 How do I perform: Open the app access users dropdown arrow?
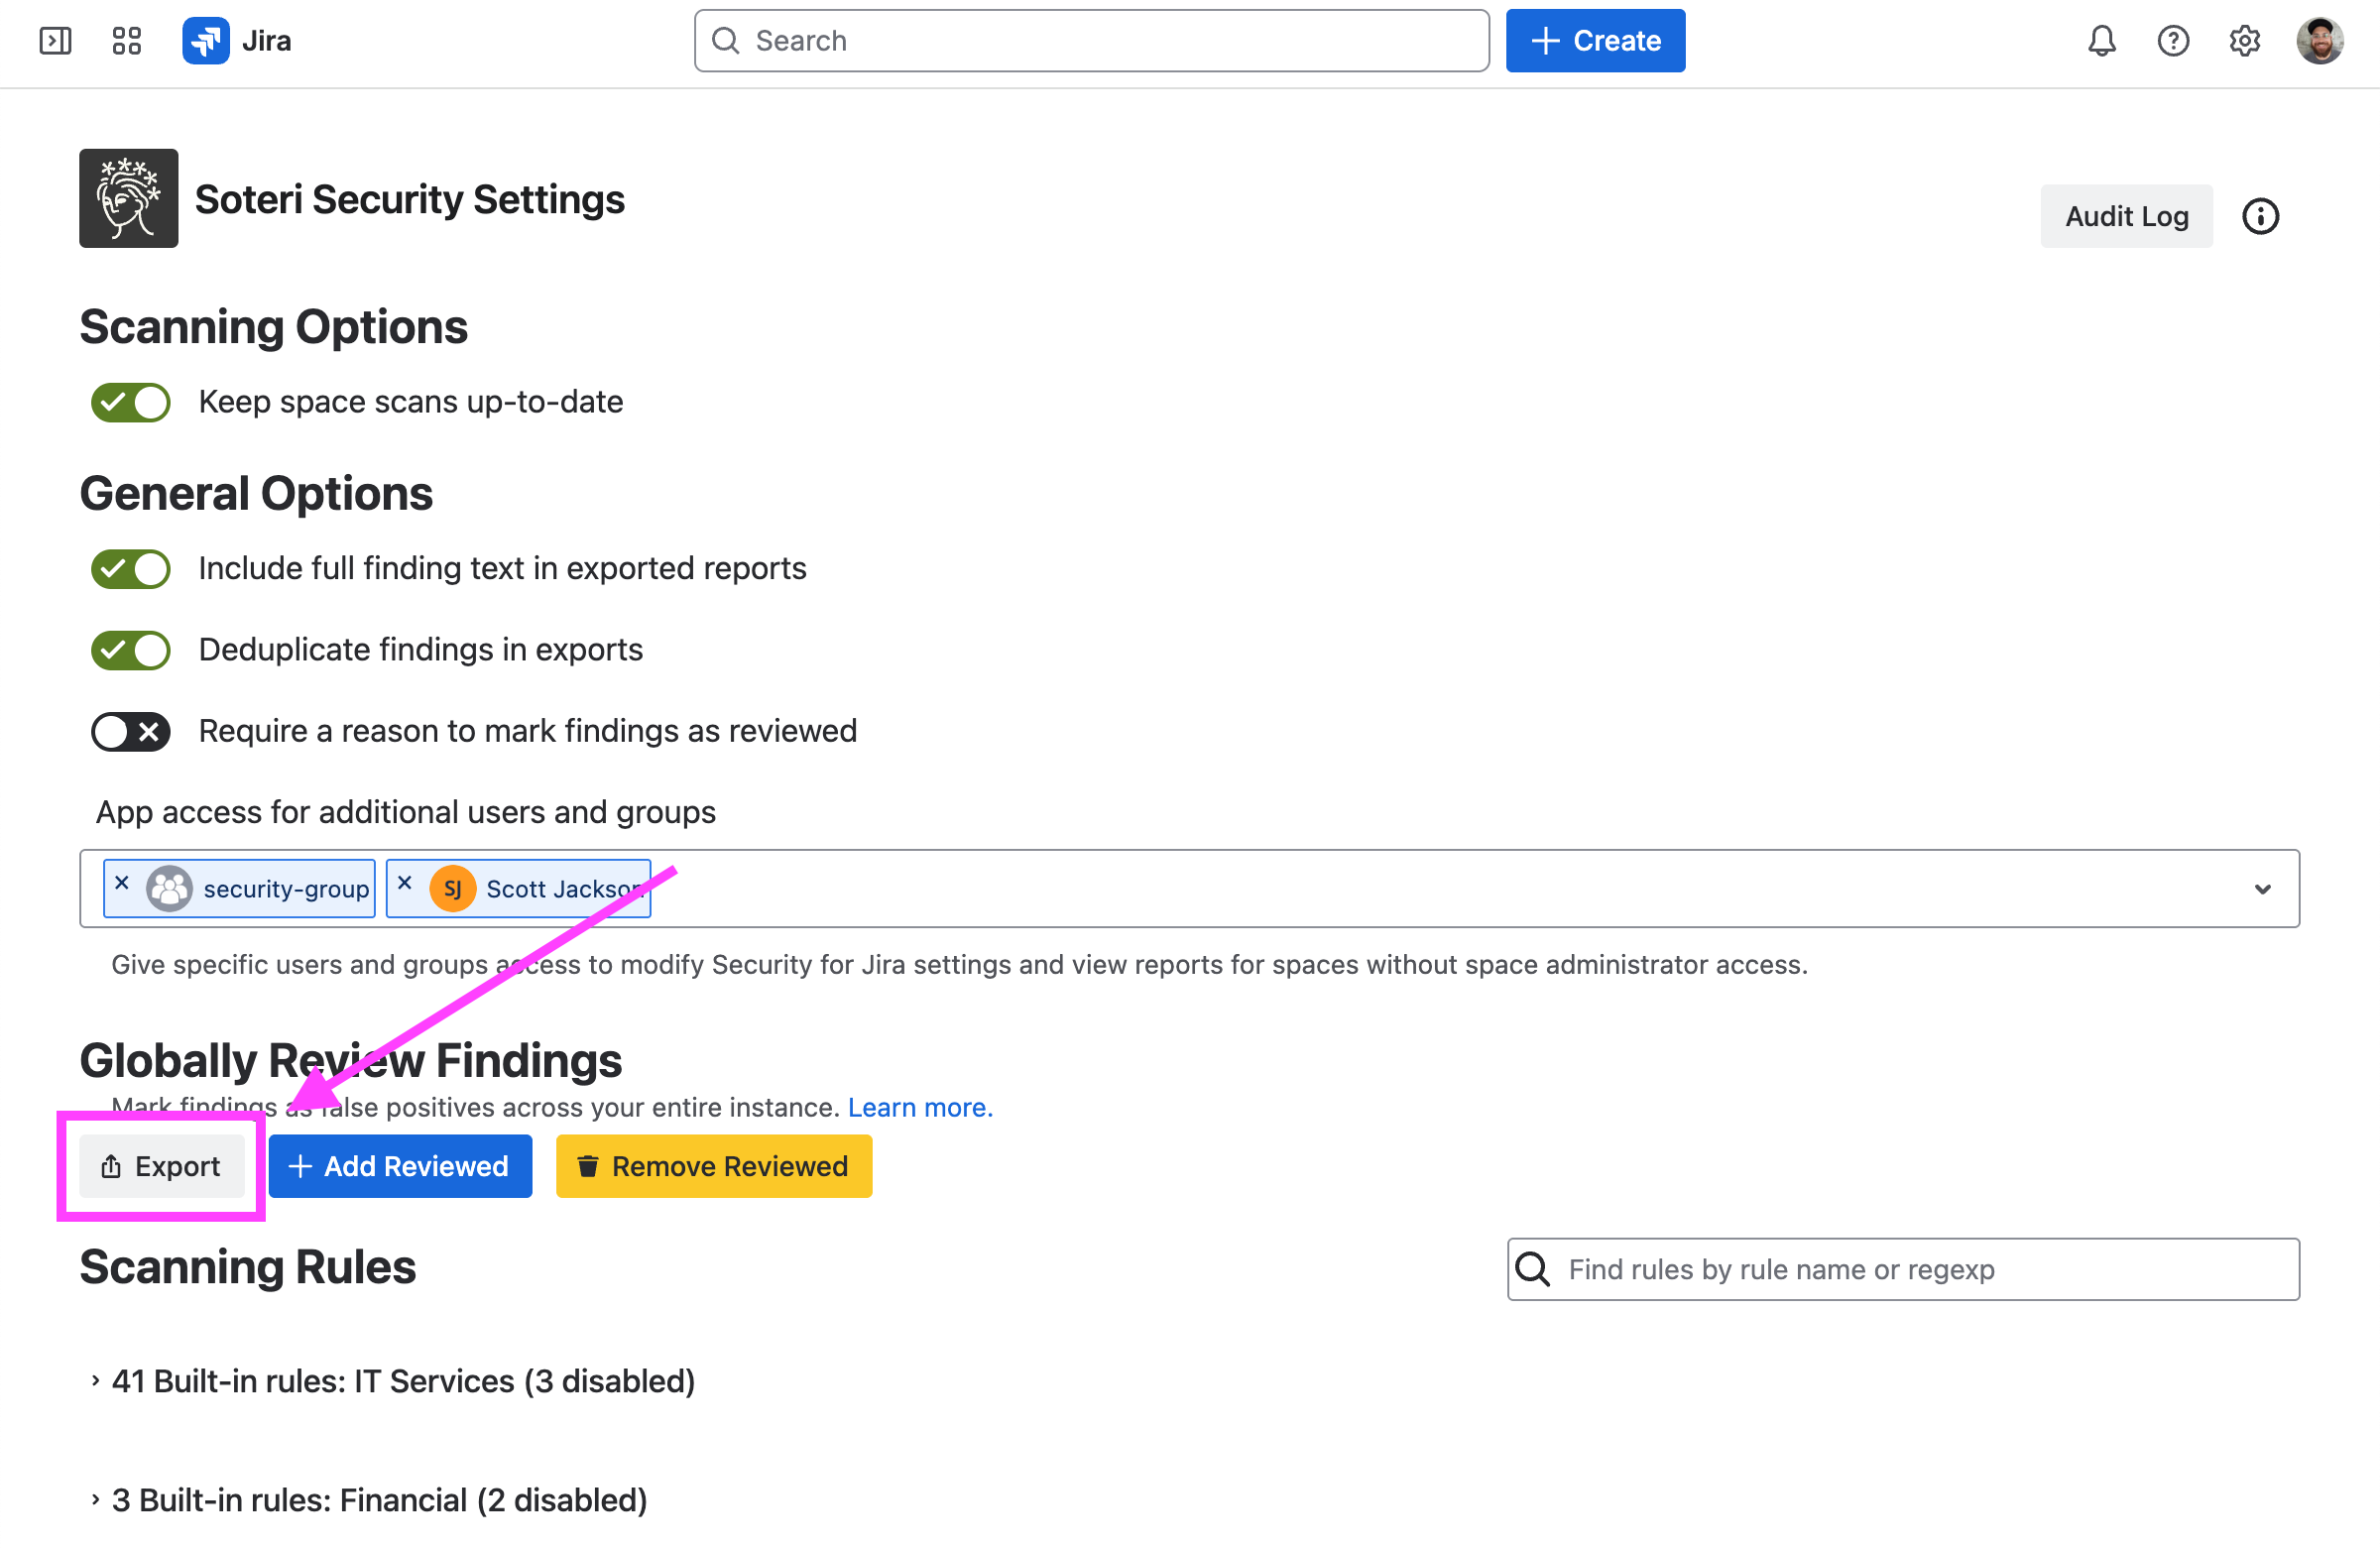[2262, 889]
